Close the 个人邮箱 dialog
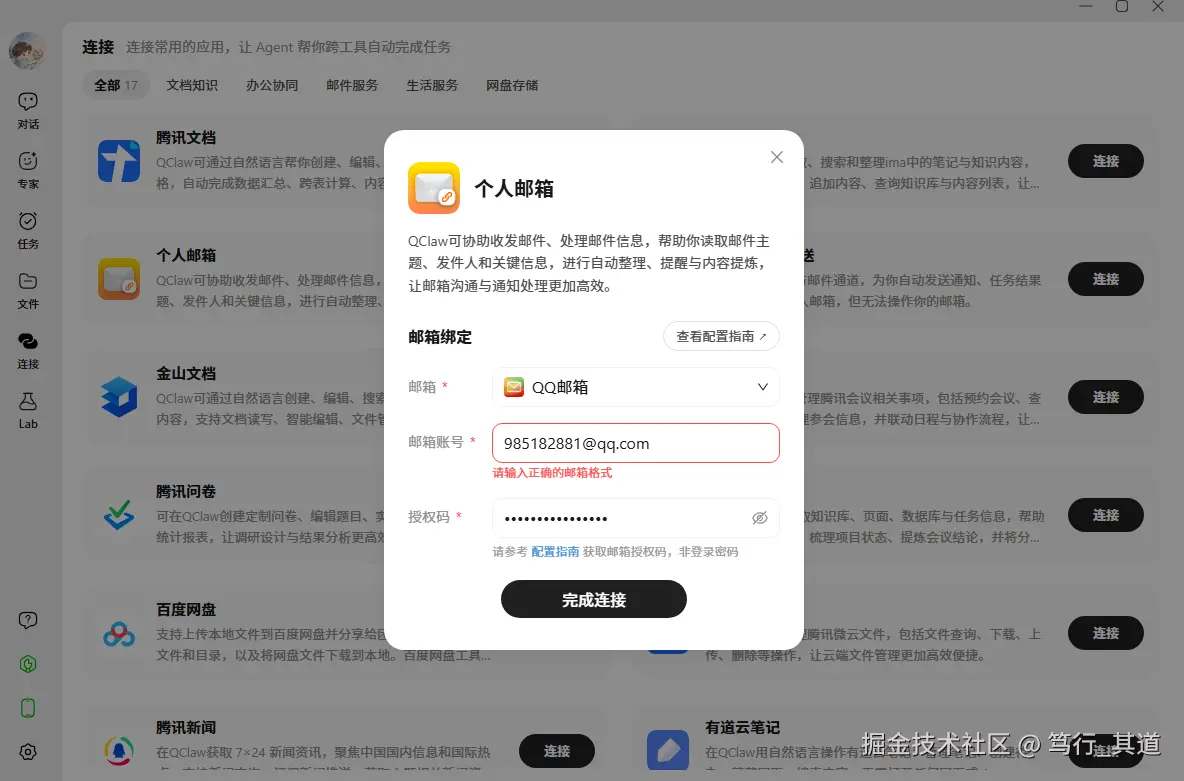Screen dimensions: 1184x781 point(777,157)
